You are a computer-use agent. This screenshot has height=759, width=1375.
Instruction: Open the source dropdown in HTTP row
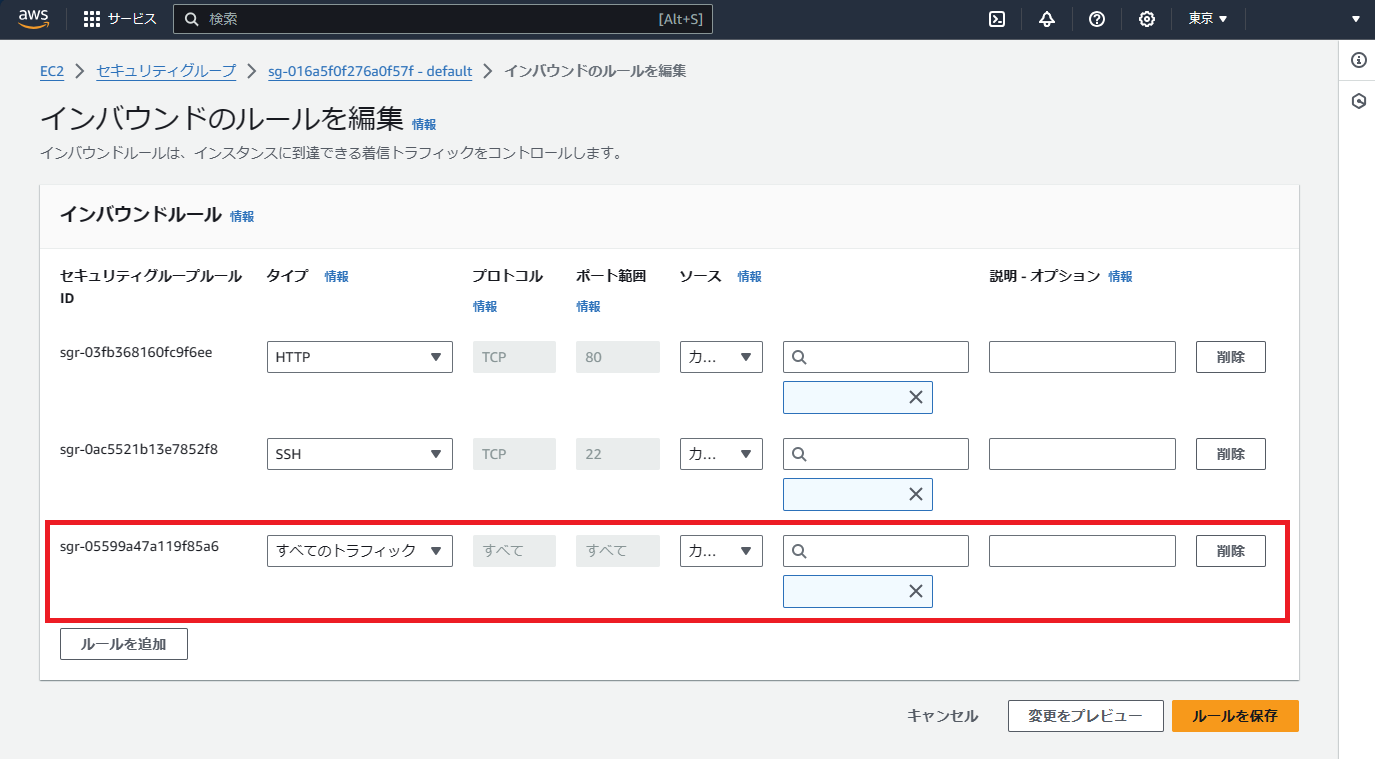721,357
